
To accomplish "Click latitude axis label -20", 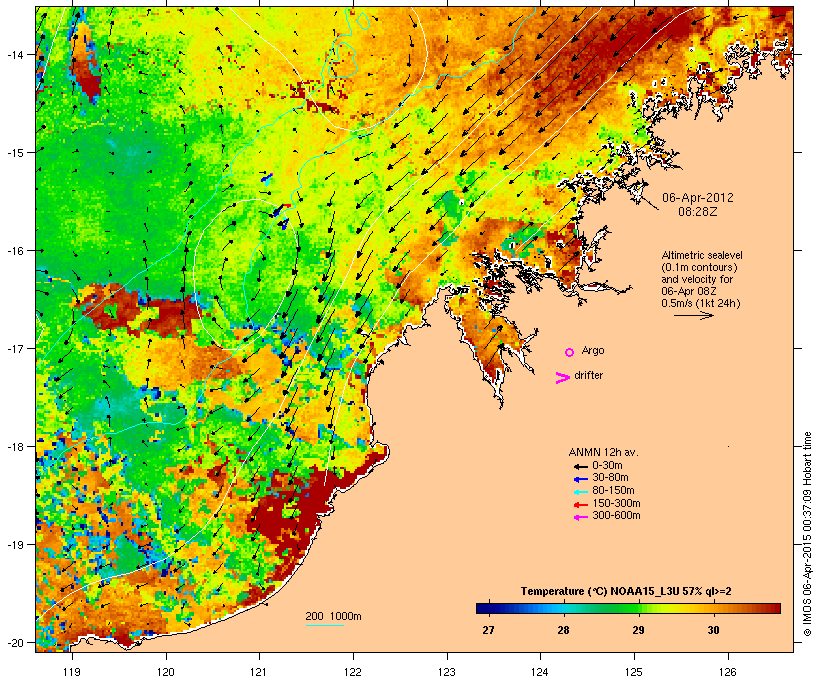I will 14,643.
